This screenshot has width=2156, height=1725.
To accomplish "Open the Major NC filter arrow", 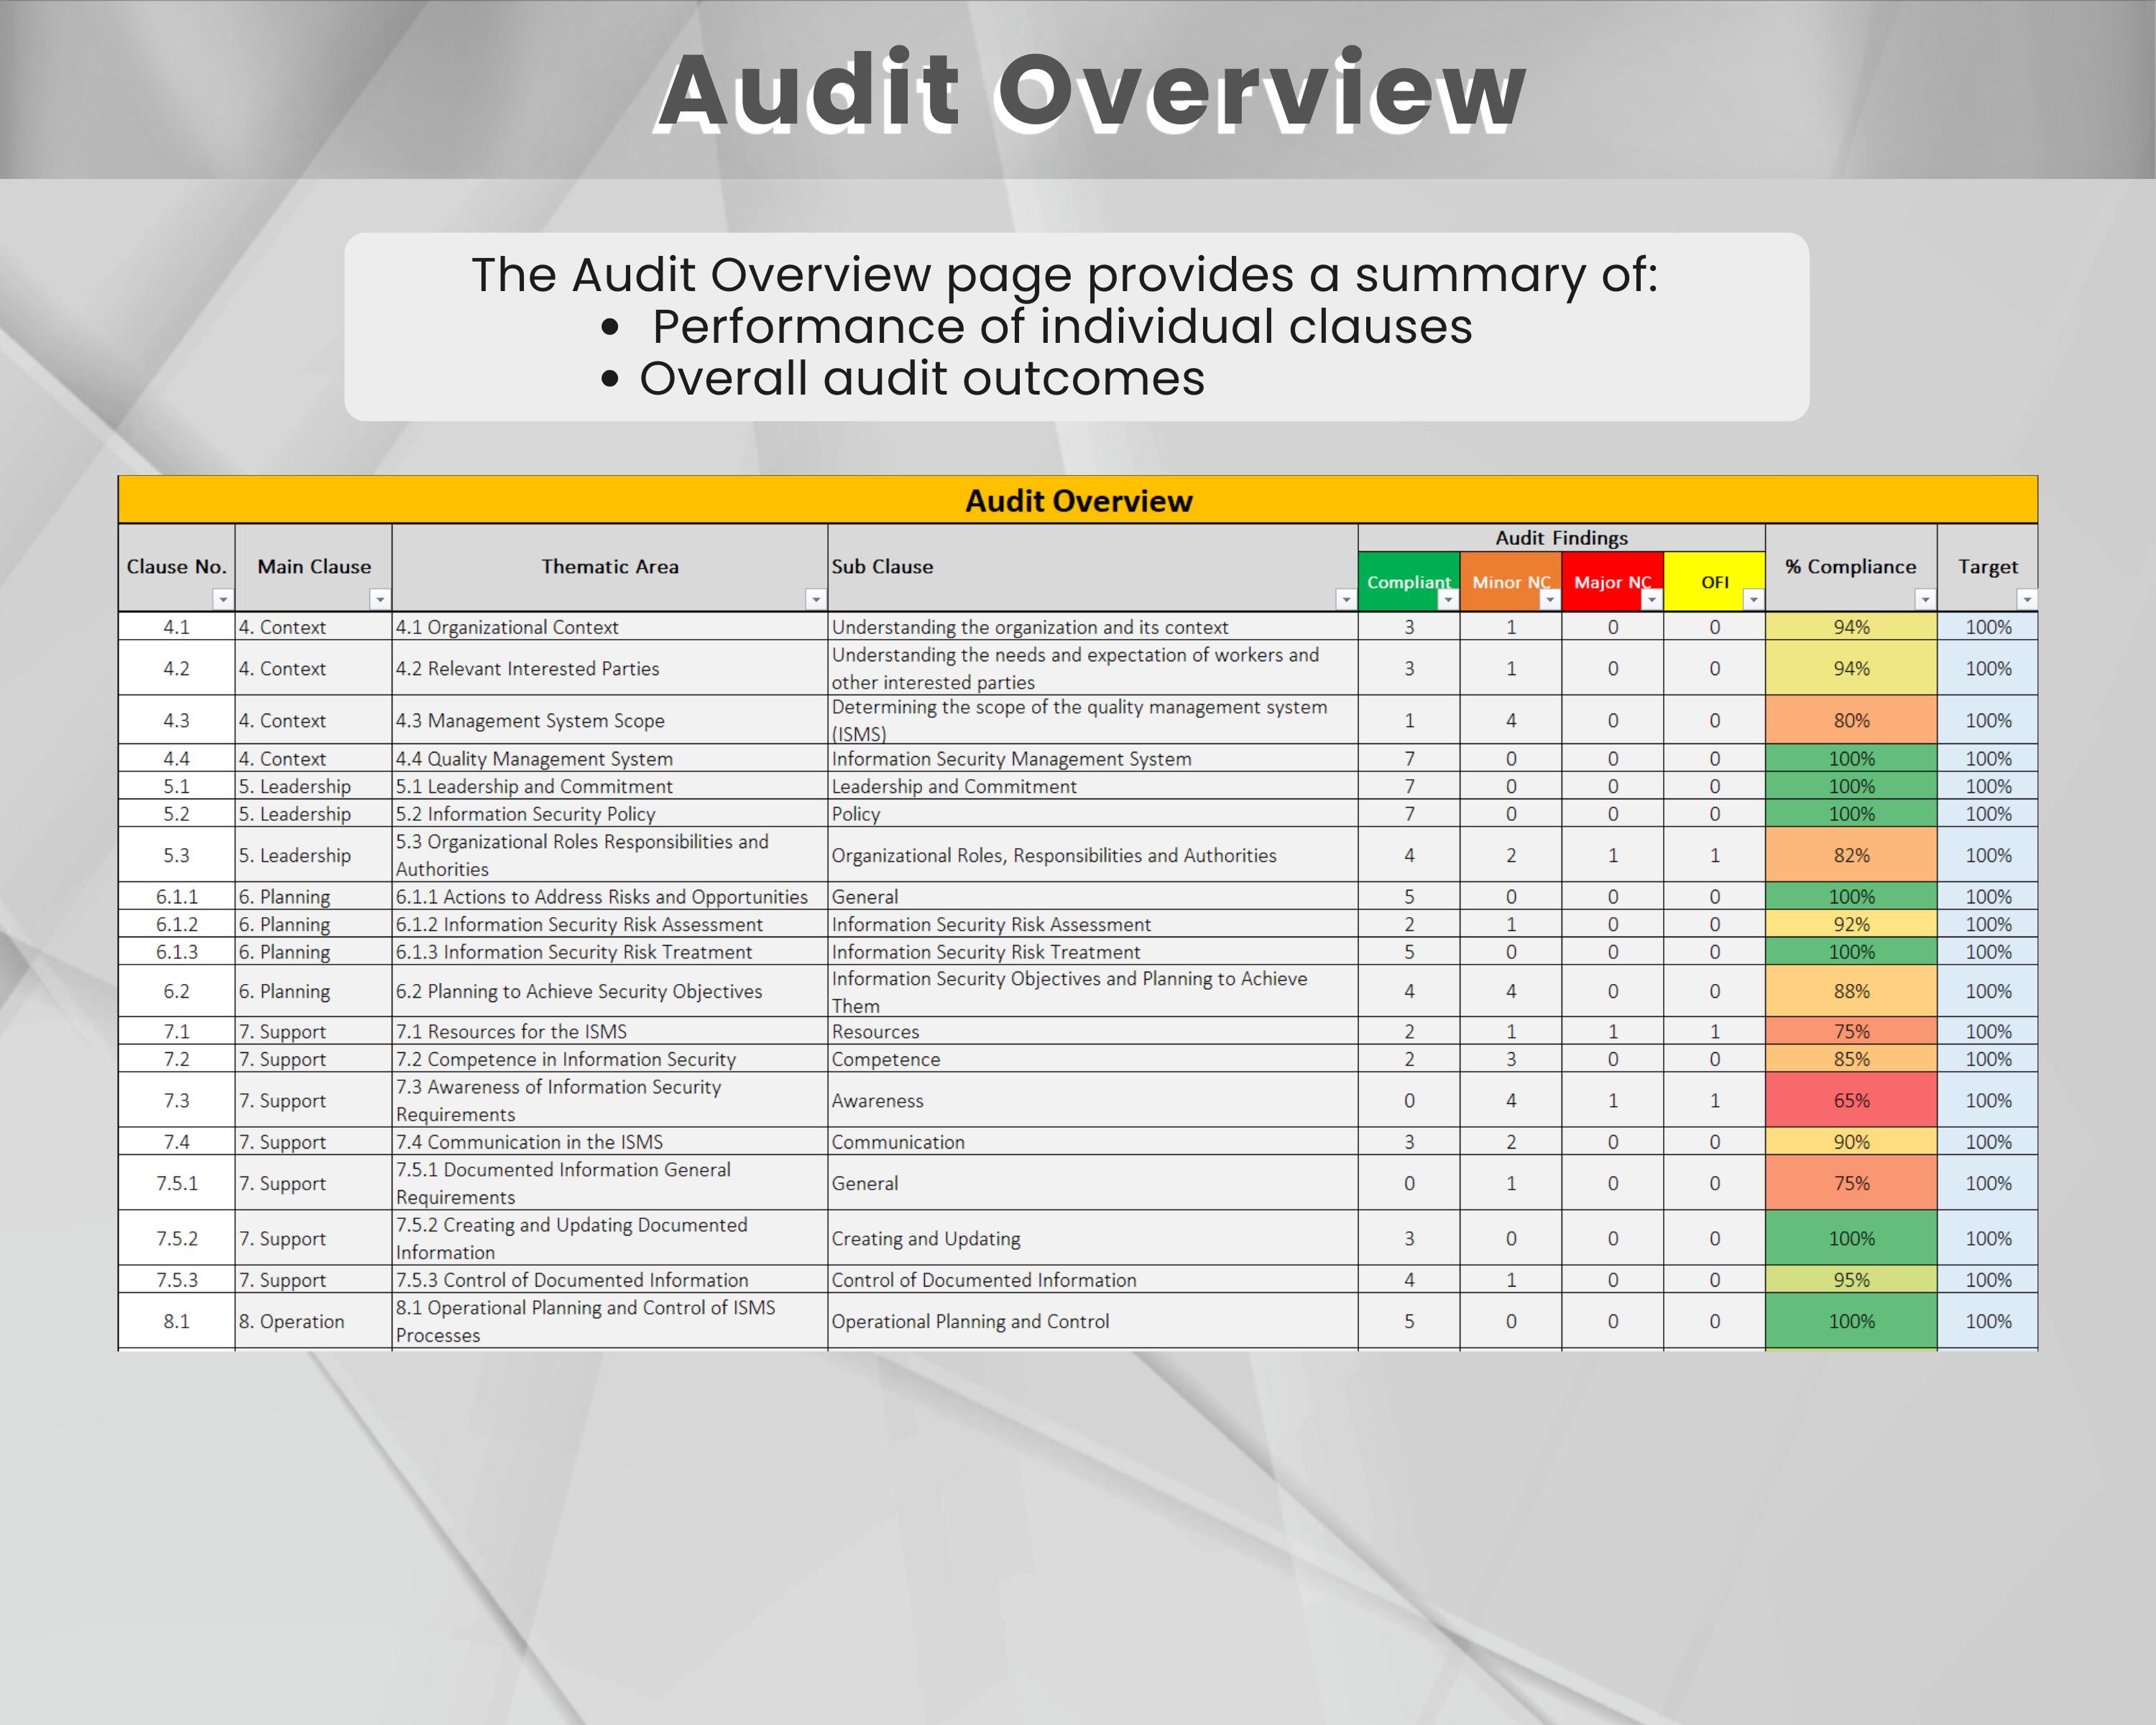I will (1653, 601).
